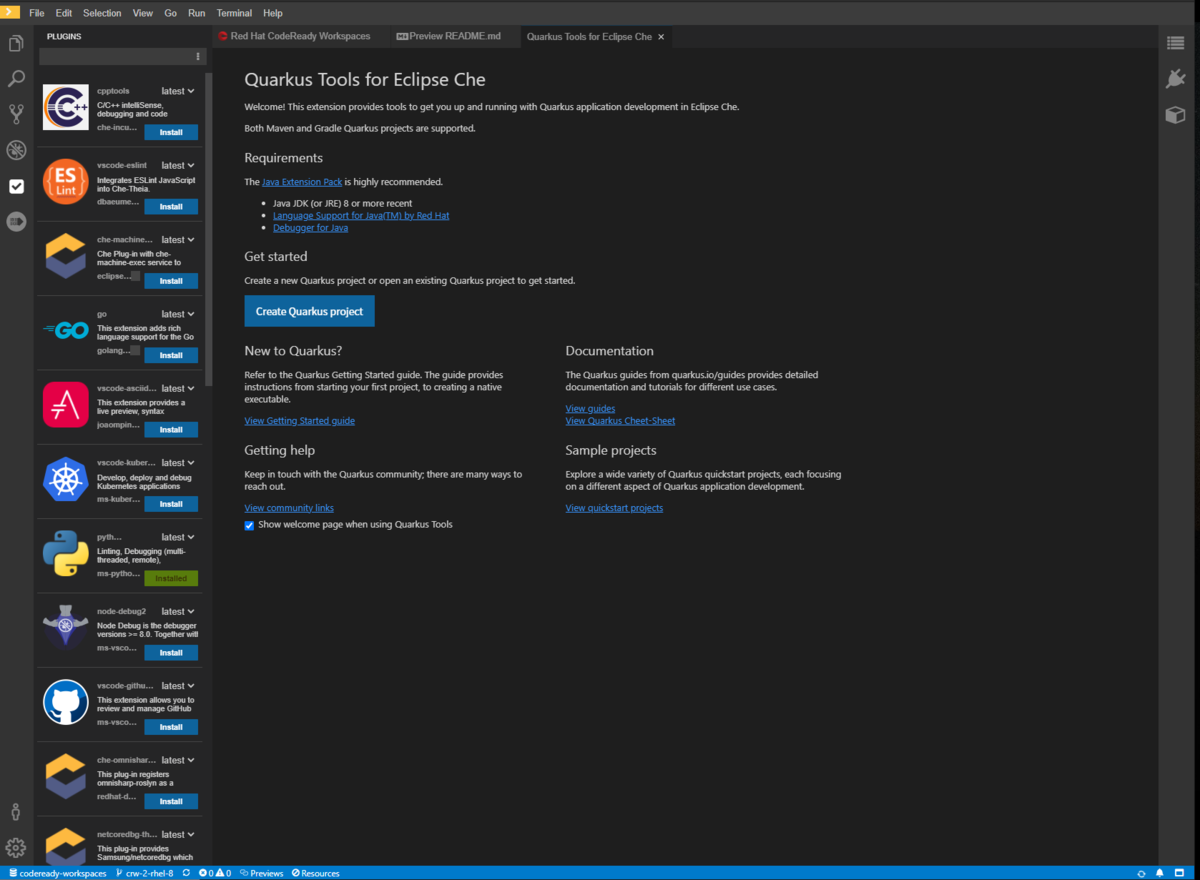The height and width of the screenshot is (880, 1200).
Task: Open the Selection menu
Action: pyautogui.click(x=102, y=13)
